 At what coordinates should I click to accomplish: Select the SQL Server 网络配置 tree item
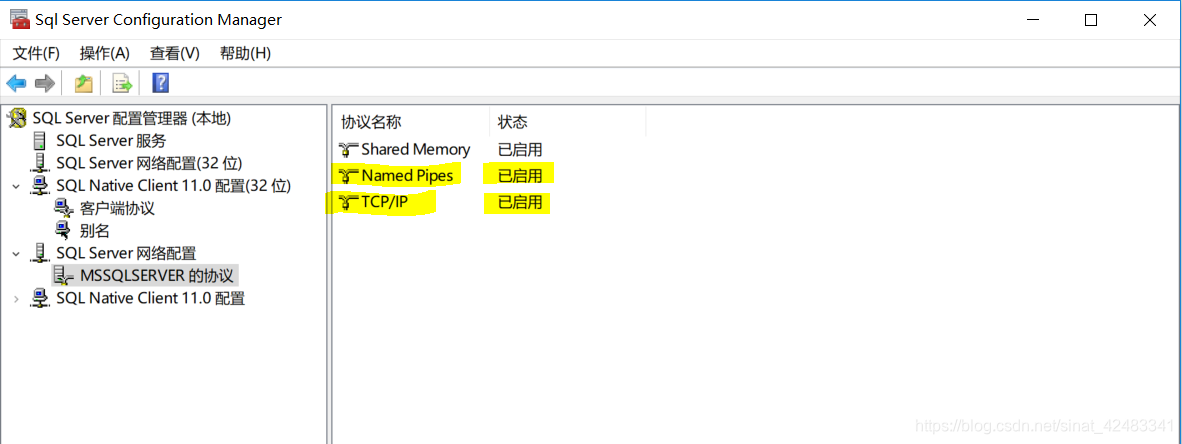126,254
